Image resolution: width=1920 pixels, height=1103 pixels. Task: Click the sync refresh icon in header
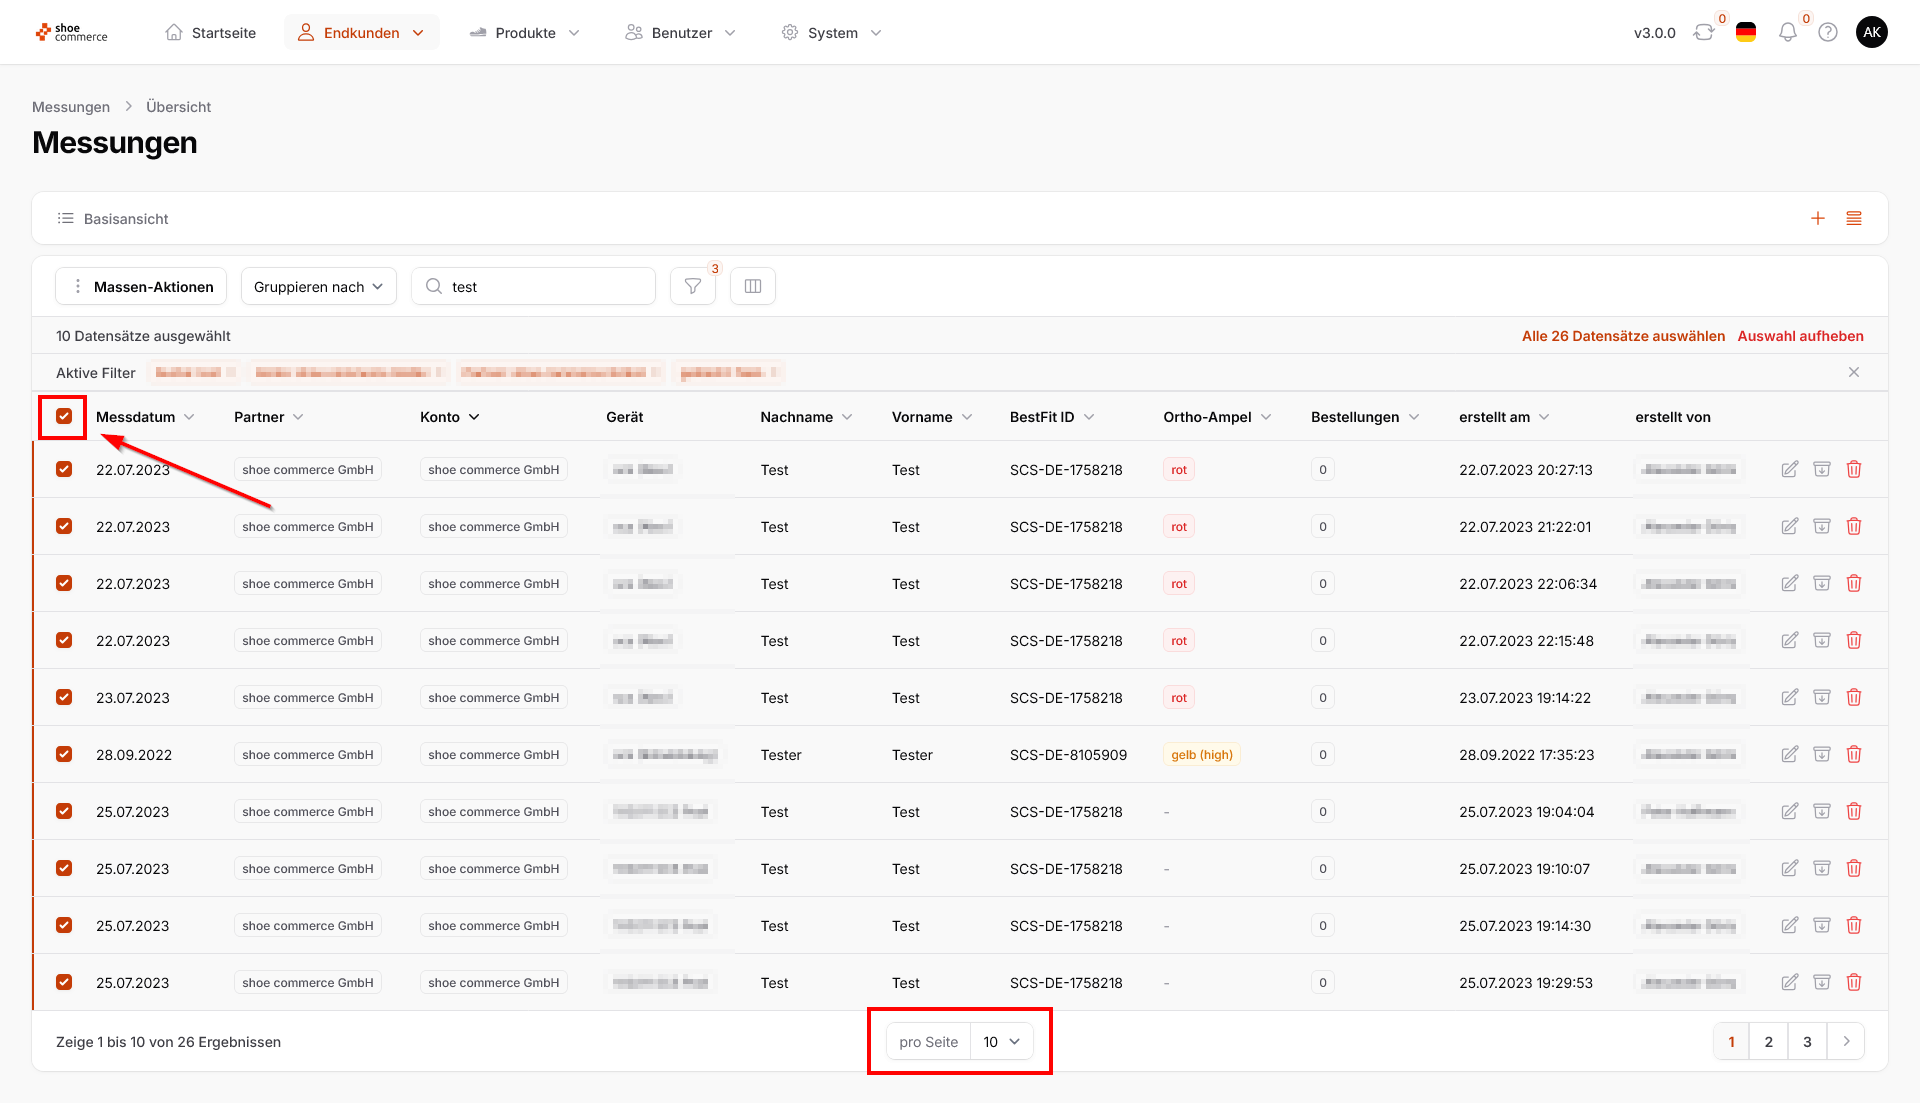pyautogui.click(x=1704, y=32)
